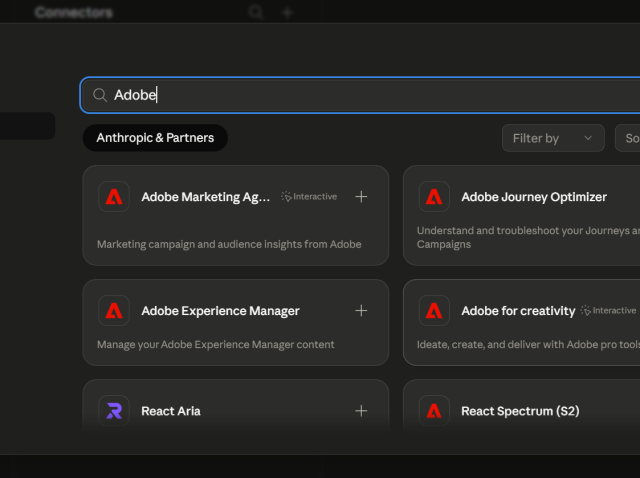Screen dimensions: 640x478
Task: Click the Adobe for creativity logo icon
Action: pos(434,311)
